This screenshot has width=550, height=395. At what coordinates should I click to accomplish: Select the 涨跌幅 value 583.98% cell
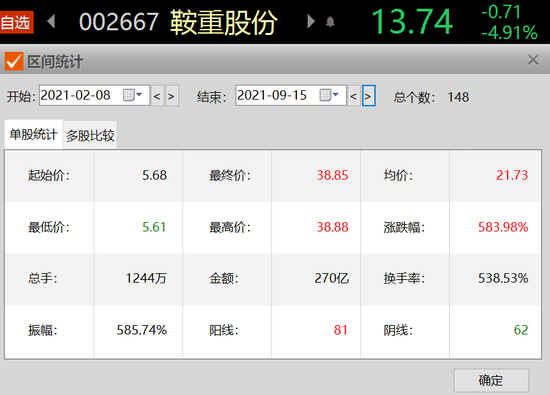point(495,227)
